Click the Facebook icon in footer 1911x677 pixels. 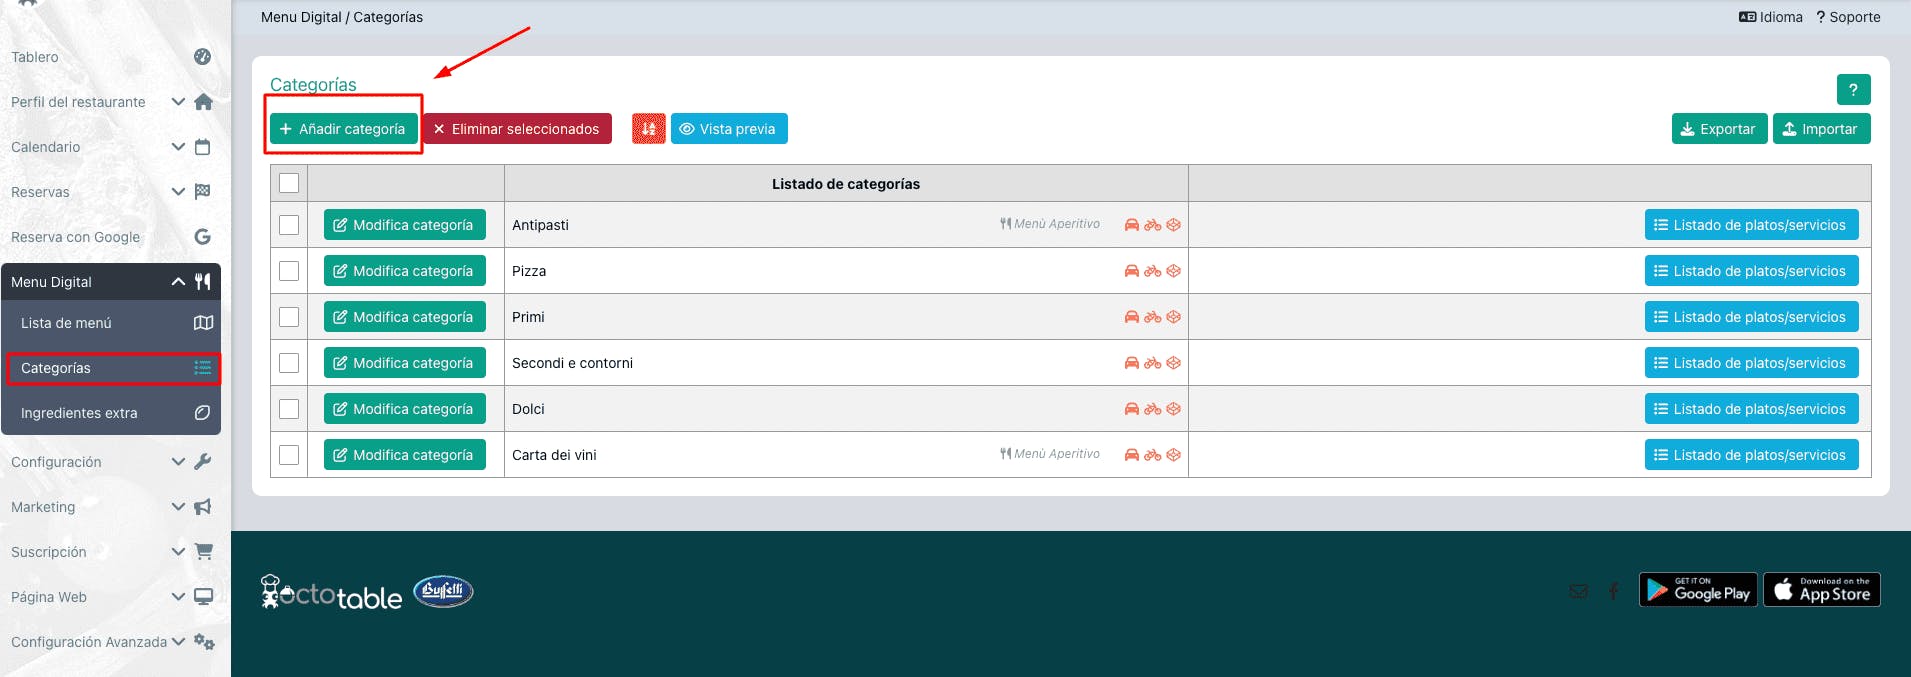coord(1613,591)
